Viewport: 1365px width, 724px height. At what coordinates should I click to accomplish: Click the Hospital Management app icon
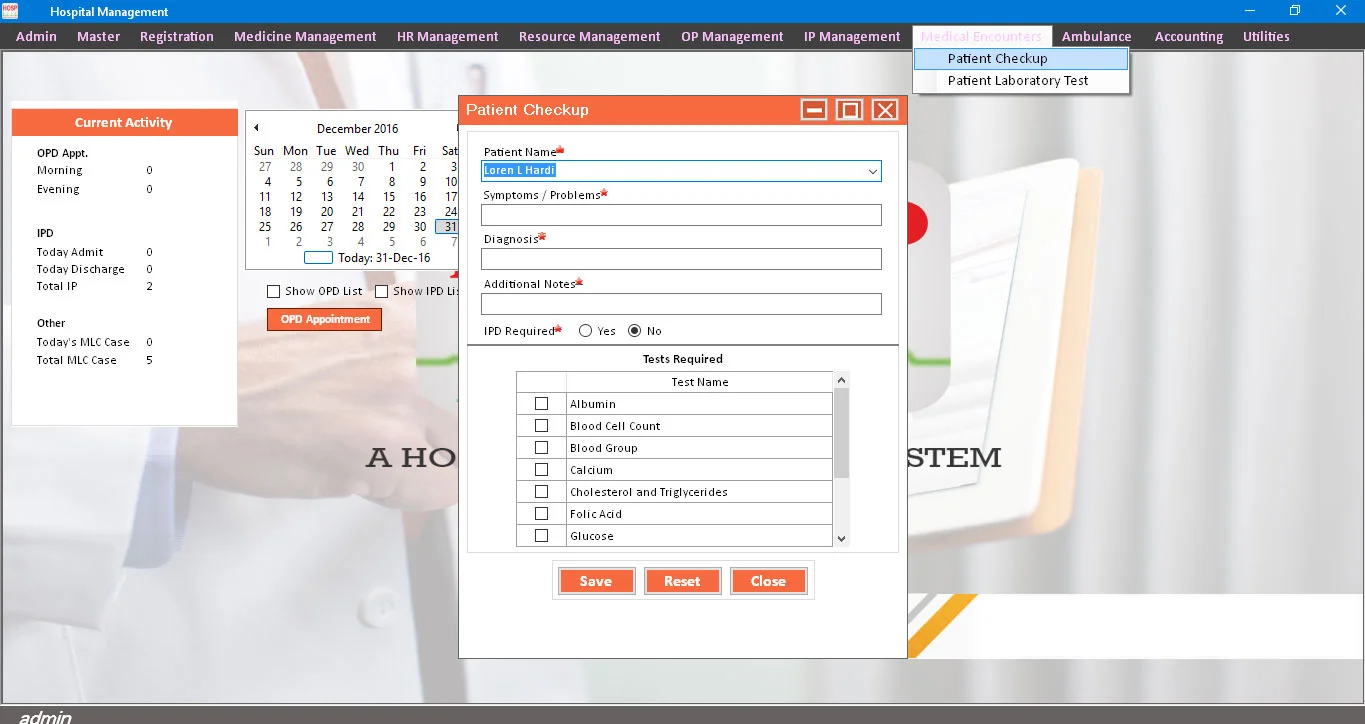10,11
